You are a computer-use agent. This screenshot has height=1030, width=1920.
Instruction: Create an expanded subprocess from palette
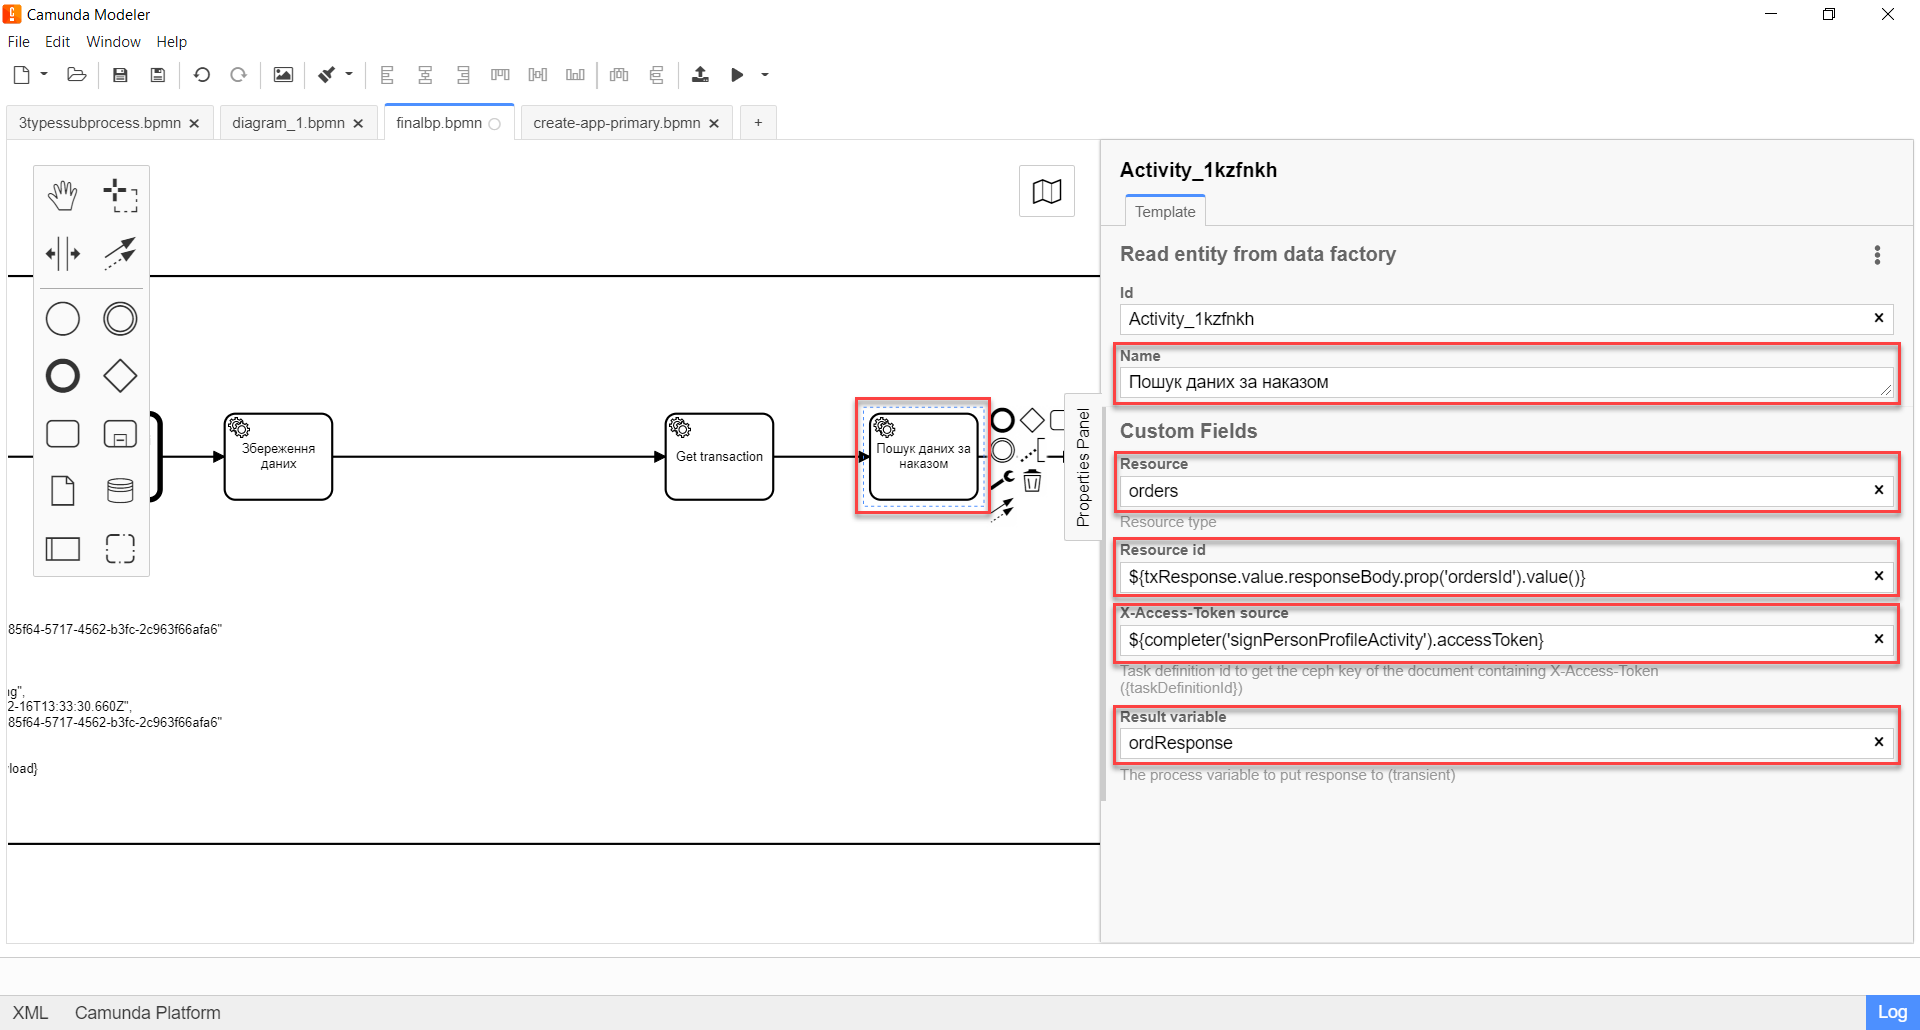pyautogui.click(x=120, y=434)
